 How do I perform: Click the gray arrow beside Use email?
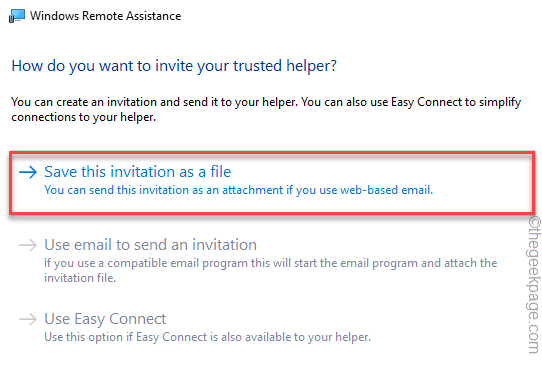pyautogui.click(x=28, y=245)
